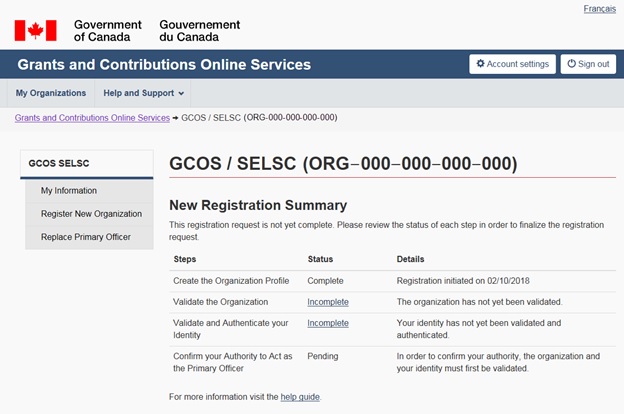Select Replace Primary Officer in sidebar
This screenshot has height=414, width=624.
click(88, 237)
